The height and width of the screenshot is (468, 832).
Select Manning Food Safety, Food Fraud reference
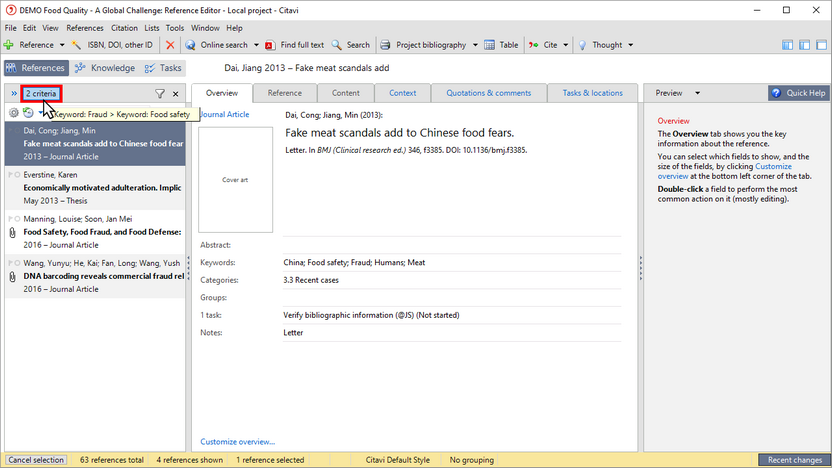click(x=95, y=232)
